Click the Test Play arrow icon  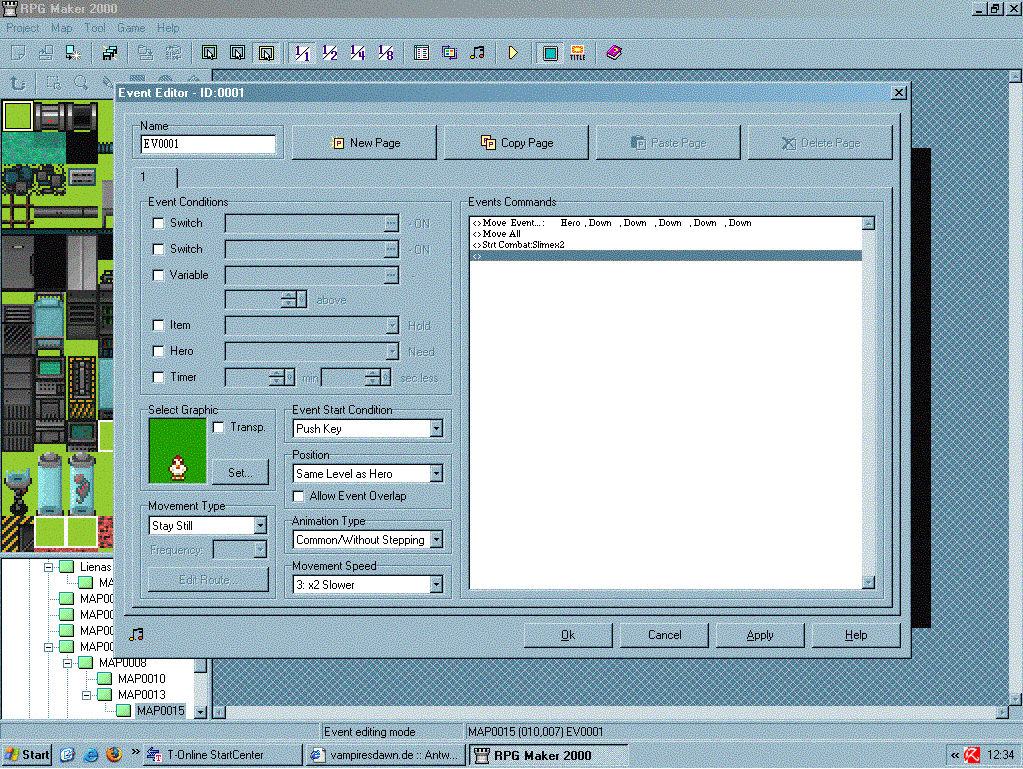point(513,53)
